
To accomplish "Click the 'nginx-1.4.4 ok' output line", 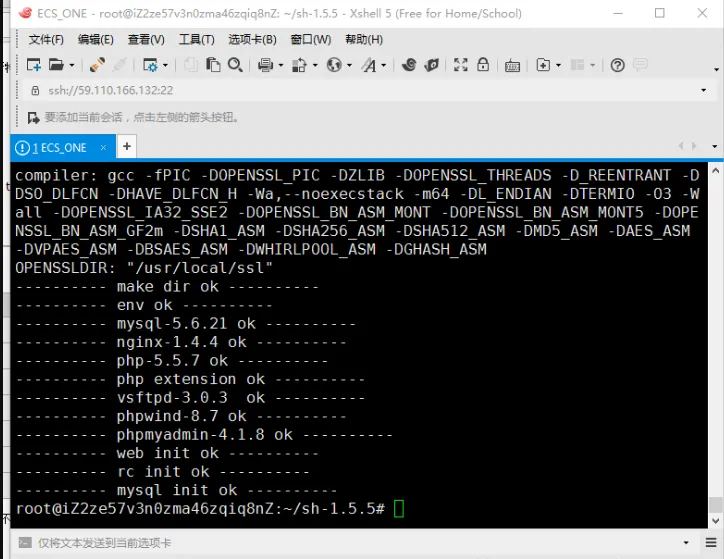I will 181,342.
